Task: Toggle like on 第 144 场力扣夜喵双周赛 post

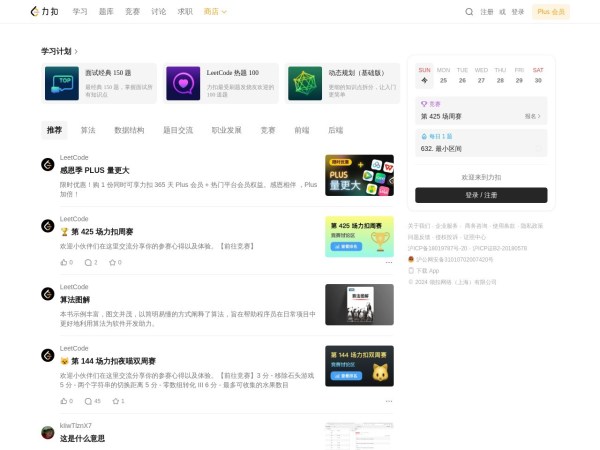Action: (65, 400)
